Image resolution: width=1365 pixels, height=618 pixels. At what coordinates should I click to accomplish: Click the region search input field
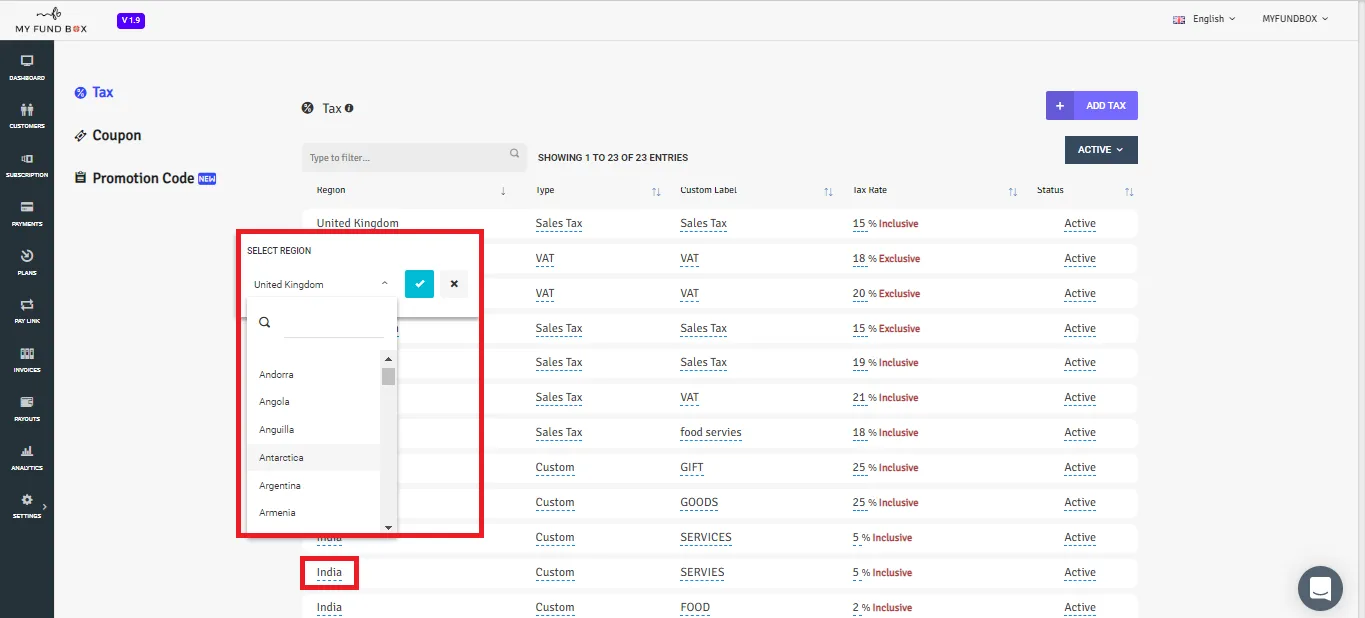tap(334, 323)
